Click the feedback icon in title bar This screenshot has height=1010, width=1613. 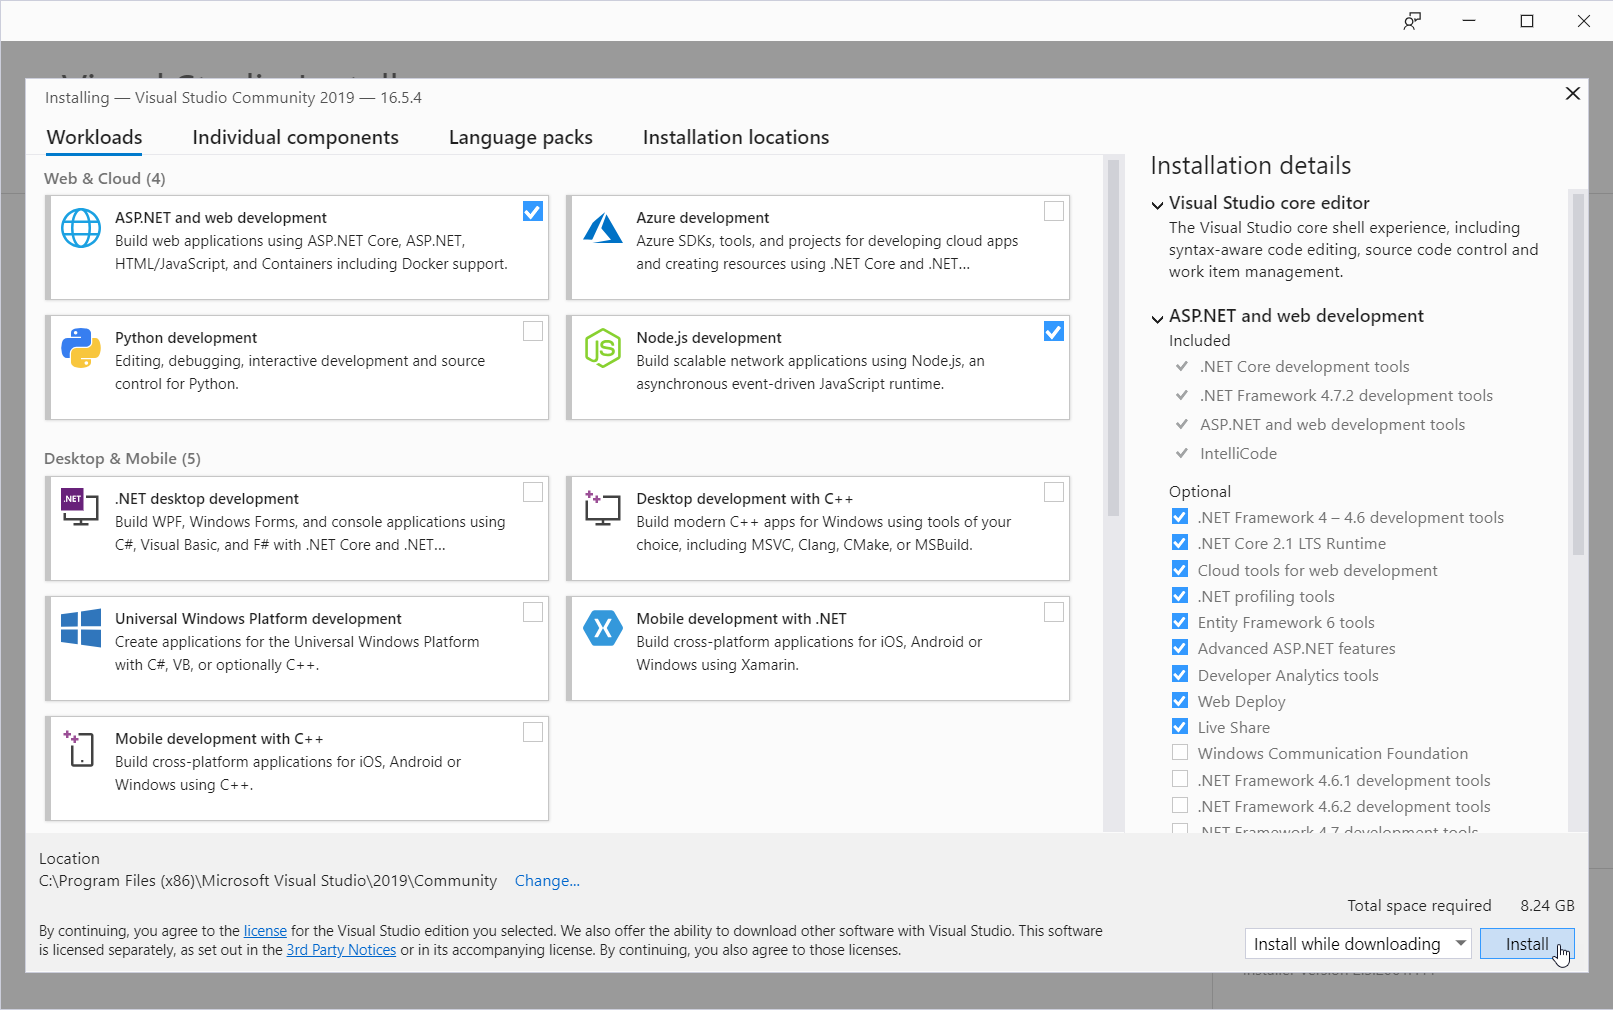pos(1412,21)
